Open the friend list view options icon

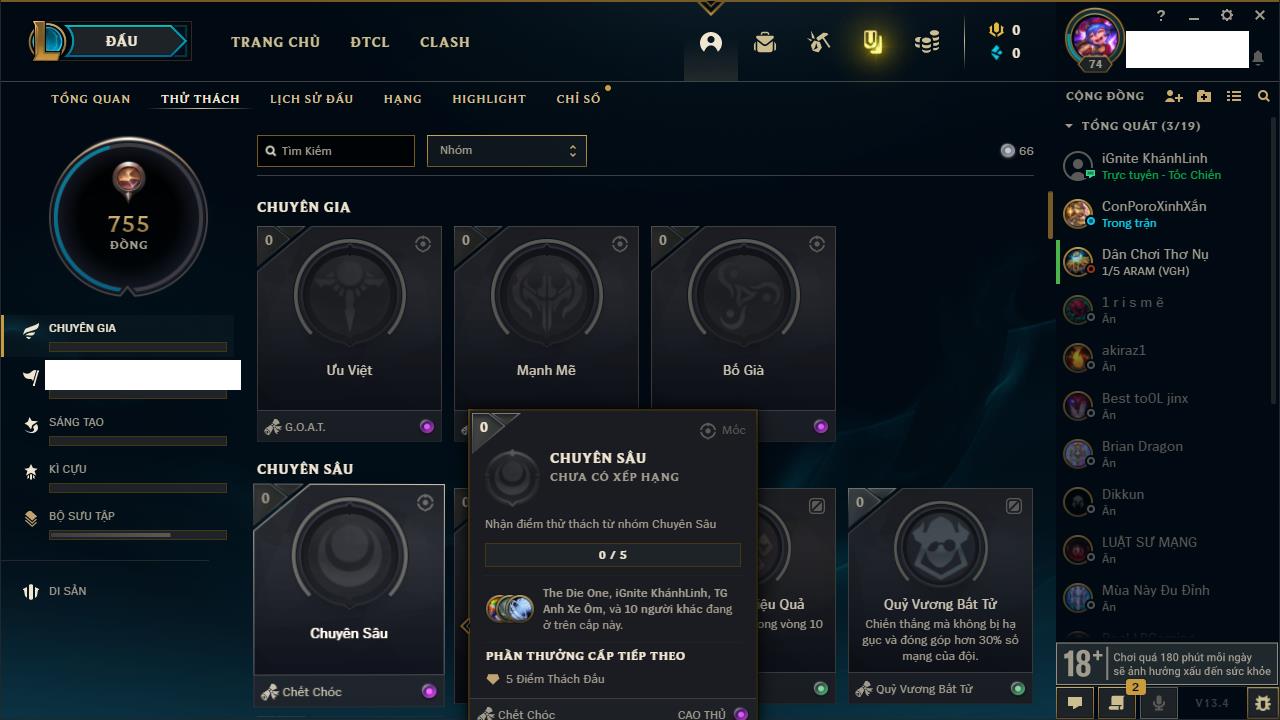click(x=1234, y=96)
